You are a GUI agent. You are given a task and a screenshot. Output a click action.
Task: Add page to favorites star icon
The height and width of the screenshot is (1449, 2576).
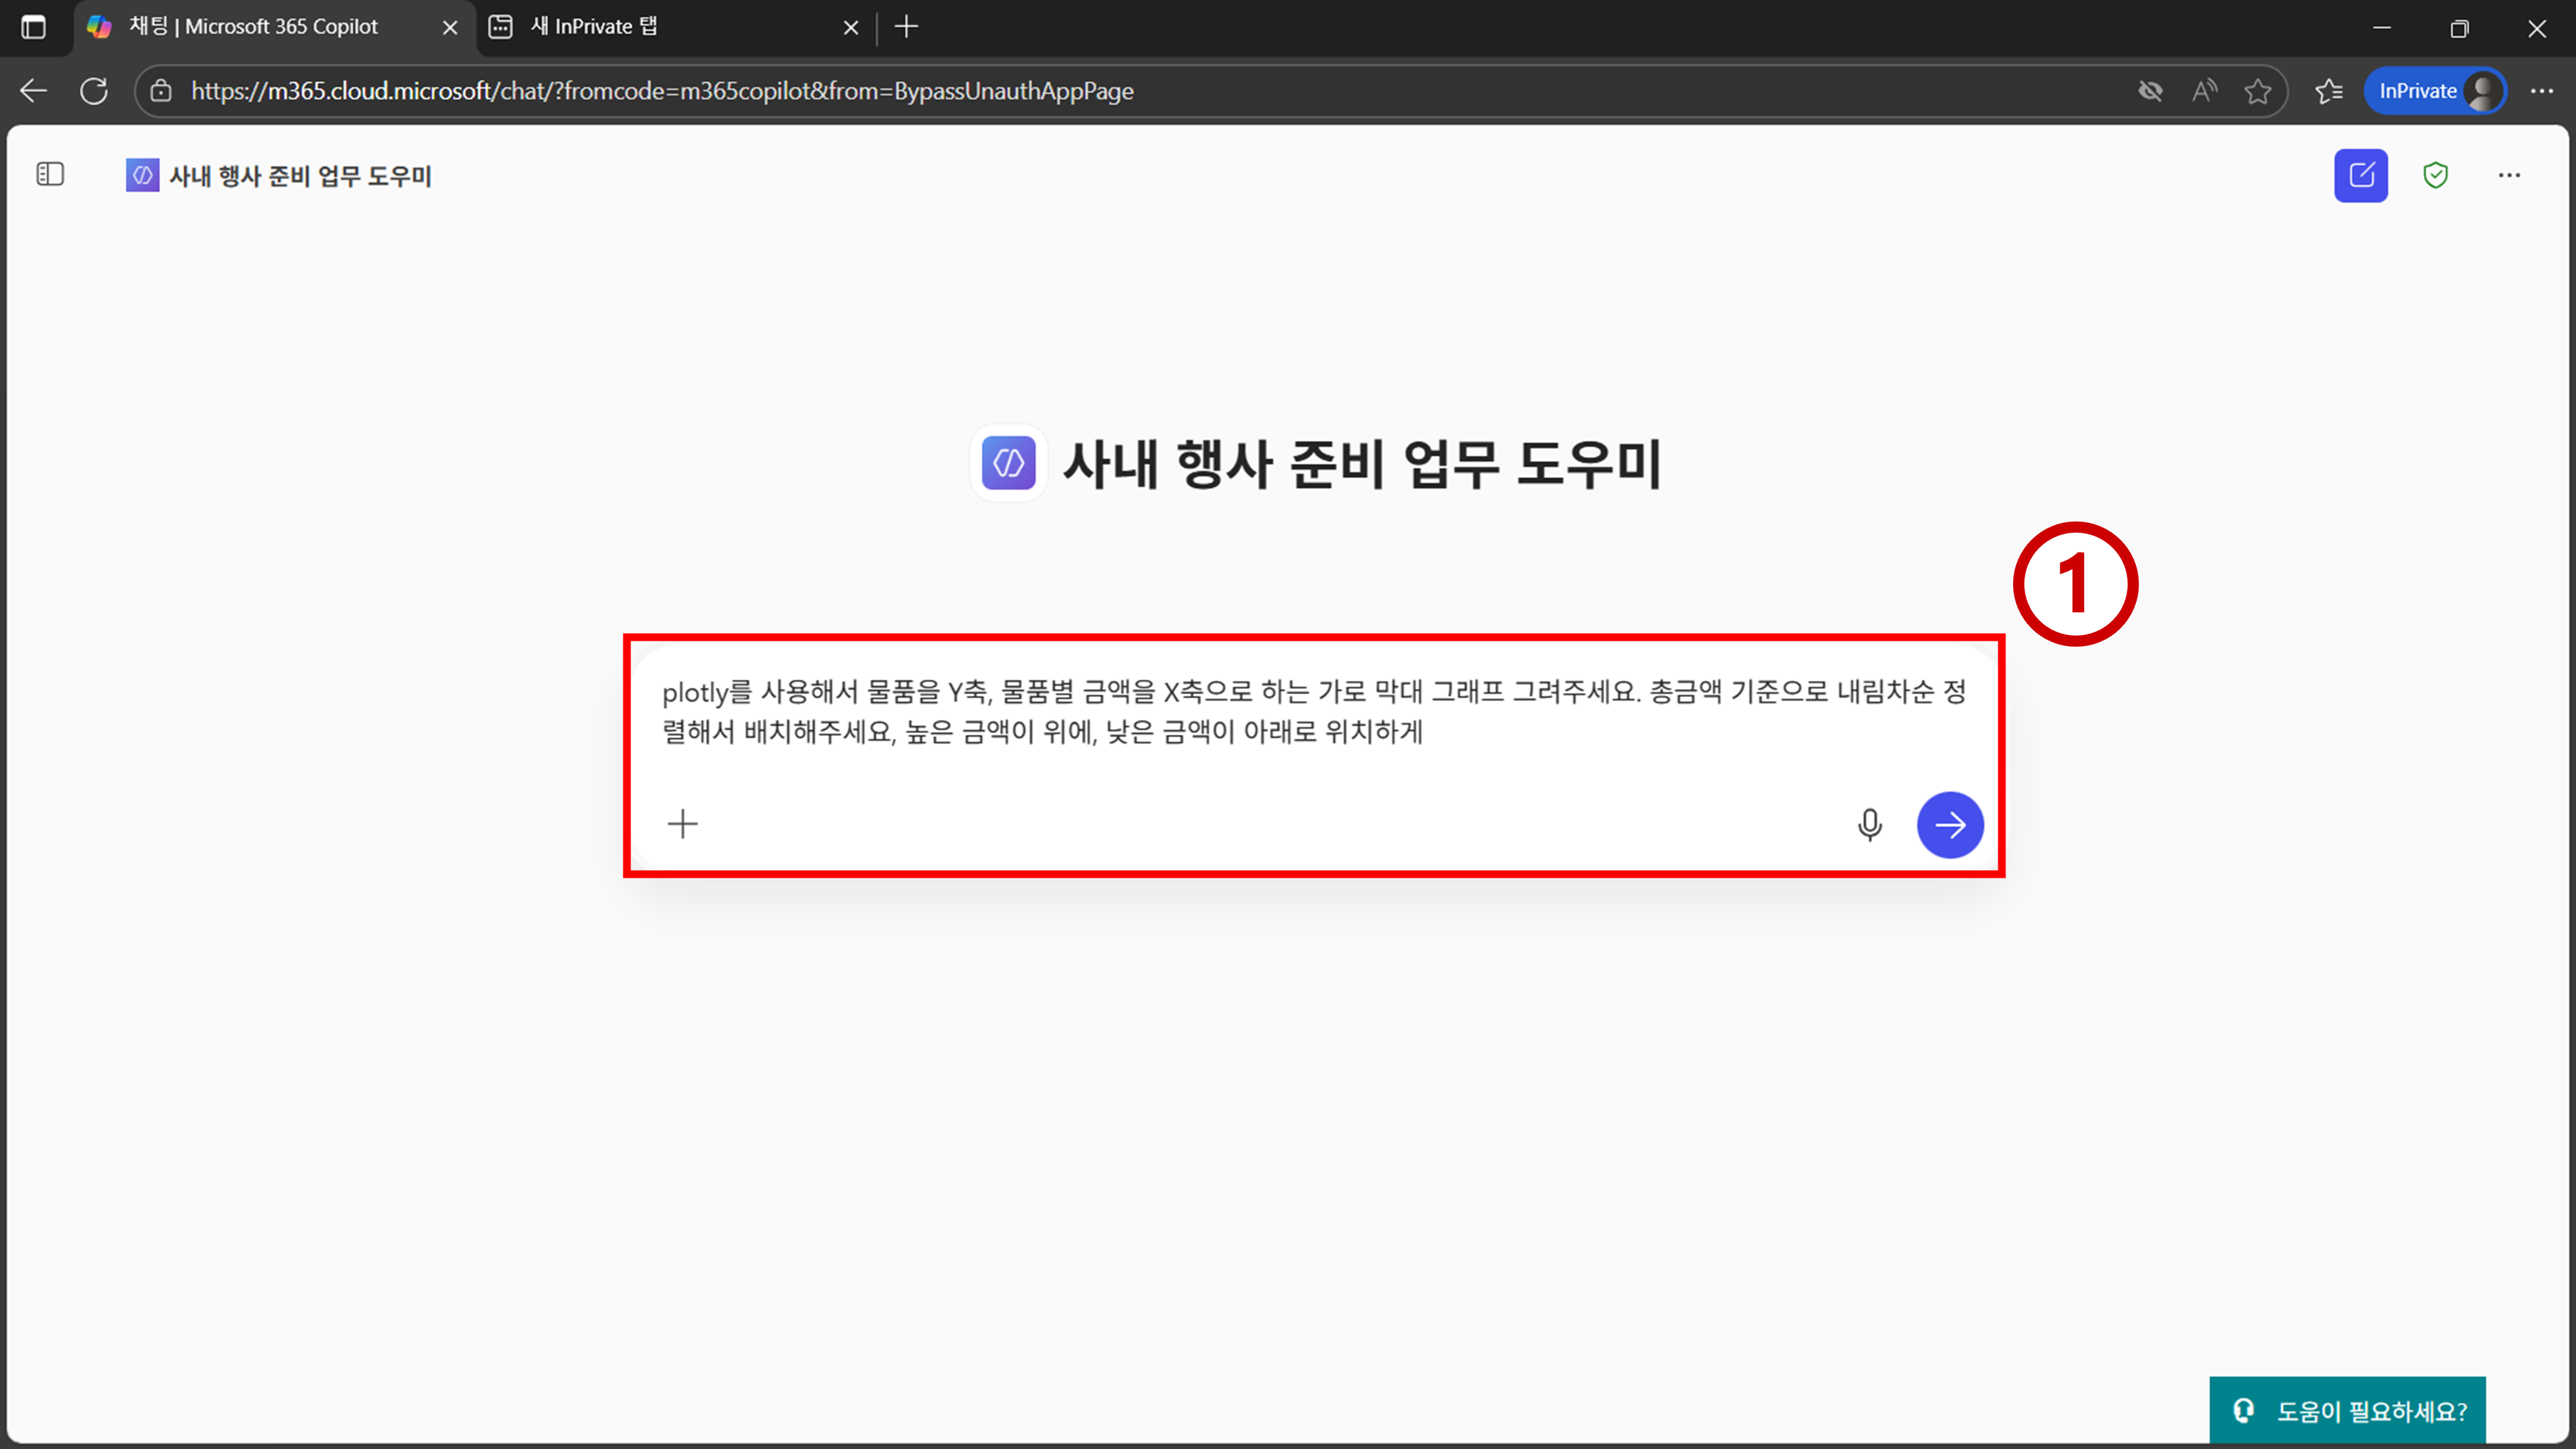point(2257,91)
